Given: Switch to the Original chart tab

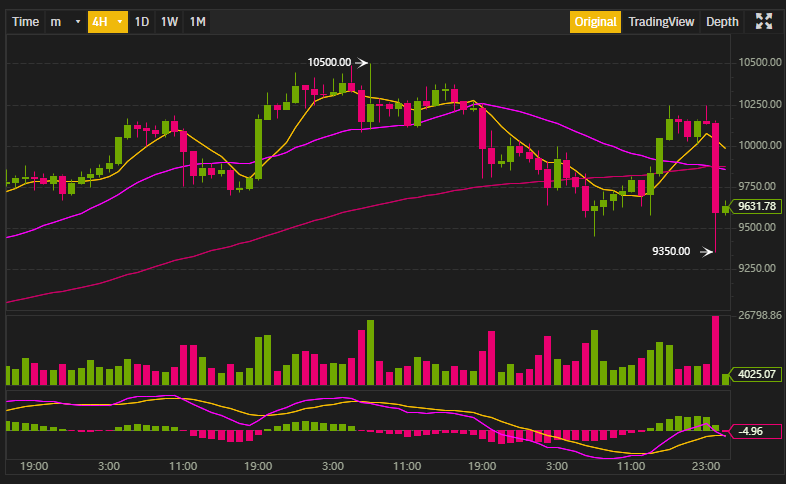Looking at the screenshot, I should coord(595,21).
